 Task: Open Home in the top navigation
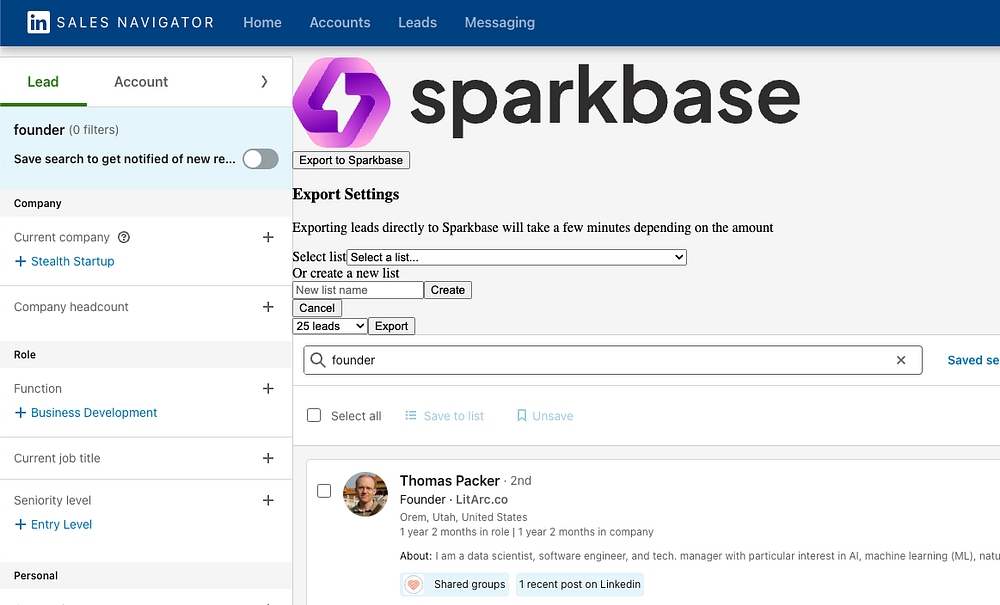click(262, 22)
